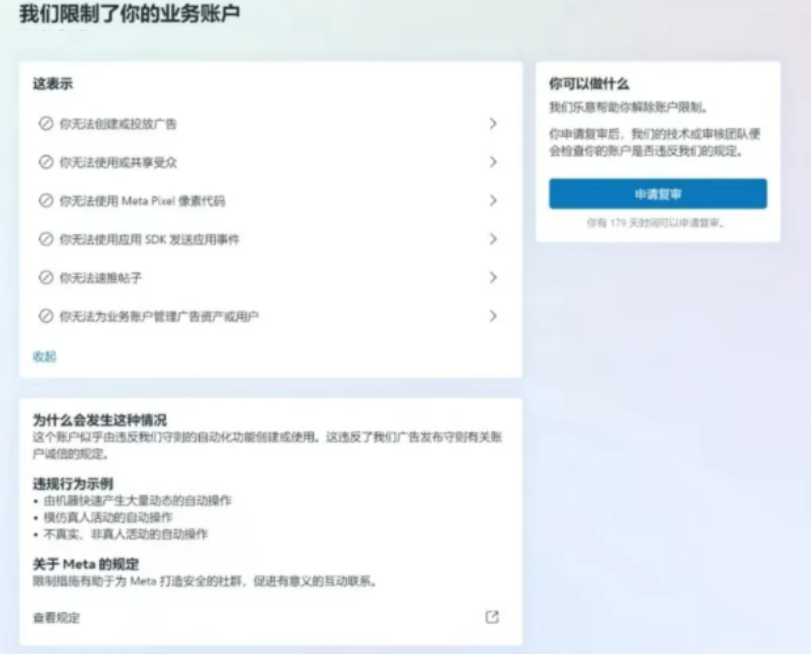Click the prohibition icon beside Meta Pixel 像素代码
Screen dimensions: 811x654
tap(45, 201)
